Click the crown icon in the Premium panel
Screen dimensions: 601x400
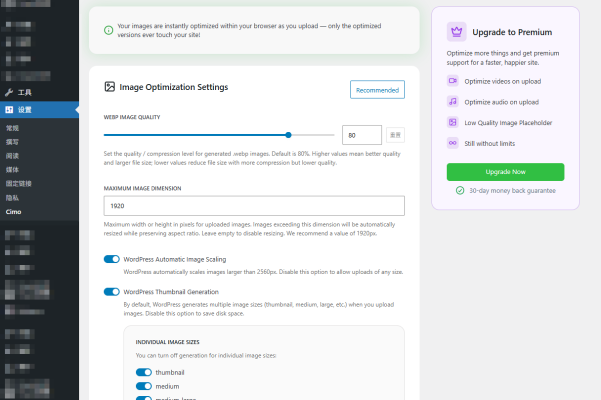(455, 32)
